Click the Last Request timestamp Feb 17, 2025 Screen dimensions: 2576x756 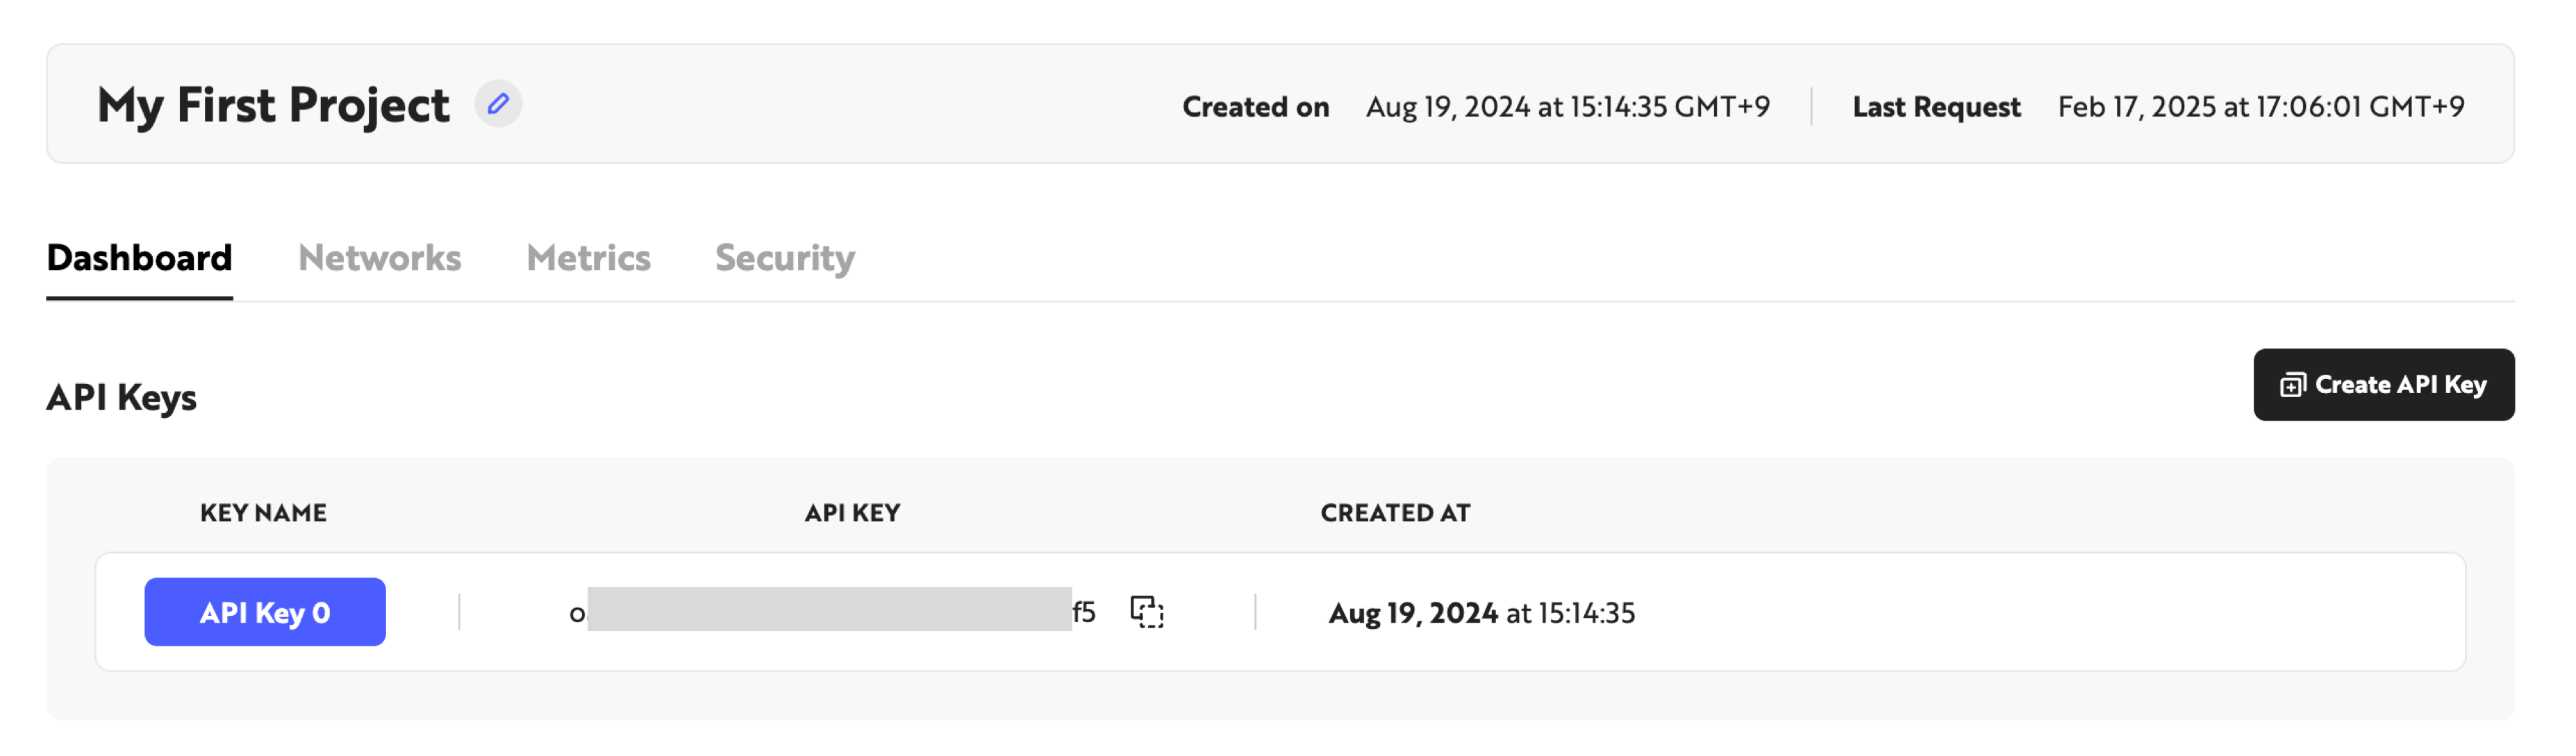2260,107
